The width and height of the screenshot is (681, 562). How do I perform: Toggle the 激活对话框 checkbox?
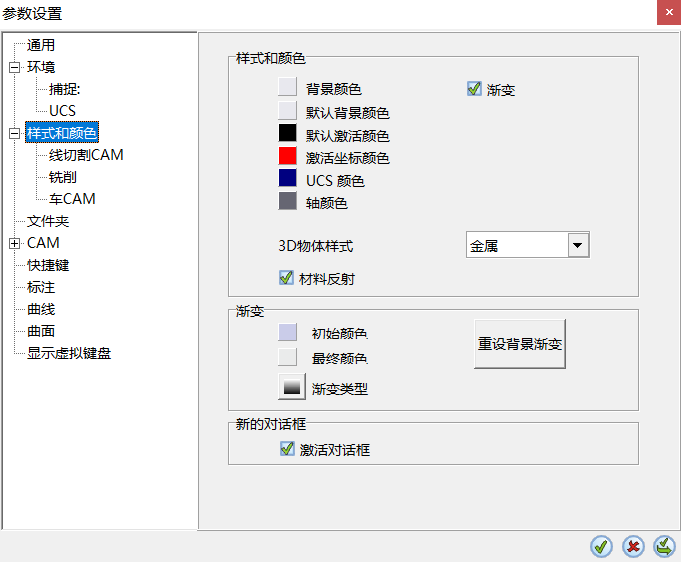click(x=287, y=449)
